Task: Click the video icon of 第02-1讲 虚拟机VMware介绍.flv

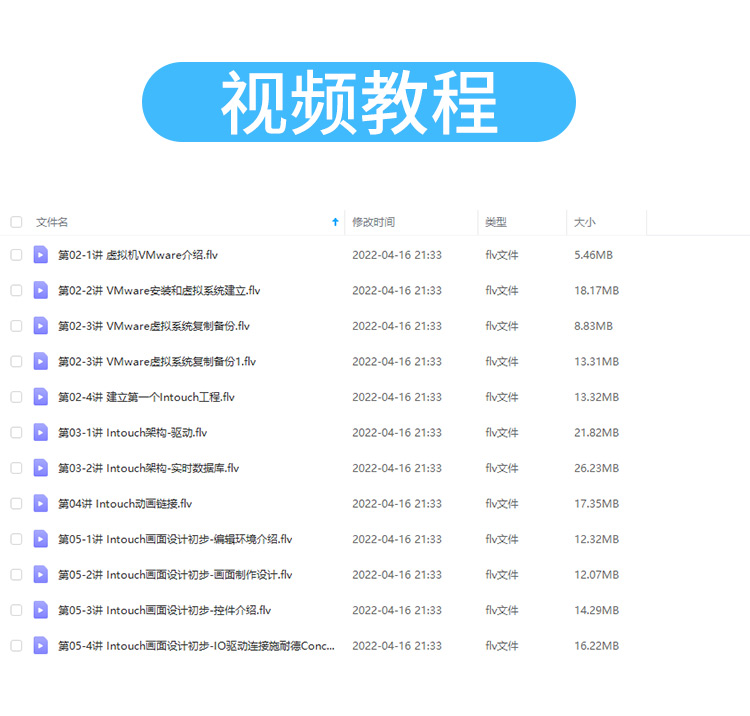Action: [x=41, y=255]
